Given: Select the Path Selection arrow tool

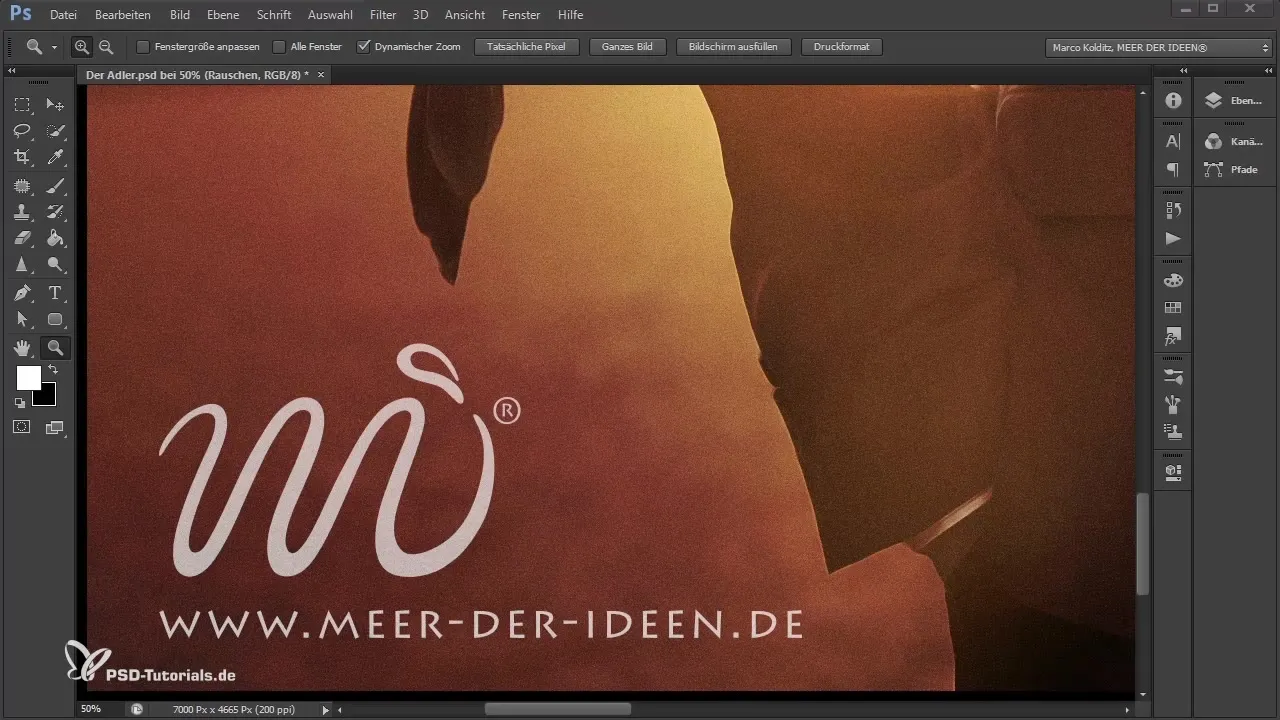Looking at the screenshot, I should click(22, 320).
